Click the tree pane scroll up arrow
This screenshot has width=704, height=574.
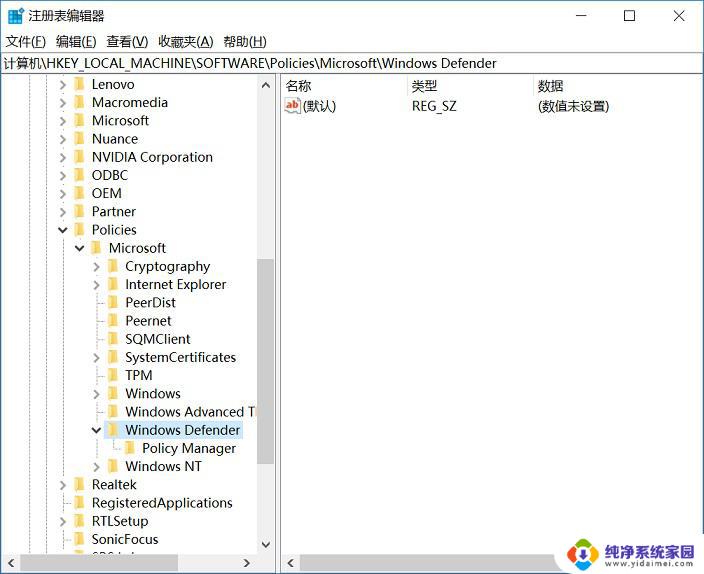click(266, 85)
